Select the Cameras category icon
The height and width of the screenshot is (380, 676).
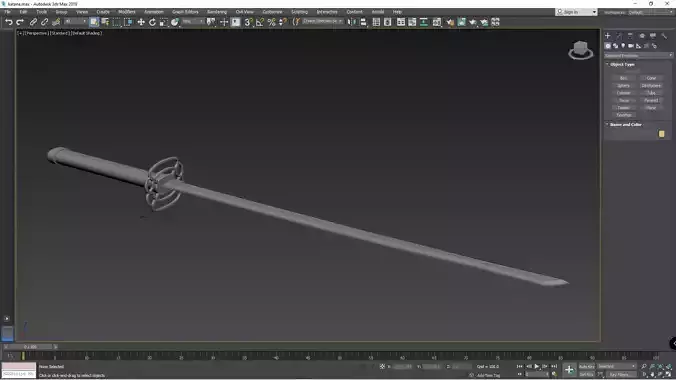(631, 46)
